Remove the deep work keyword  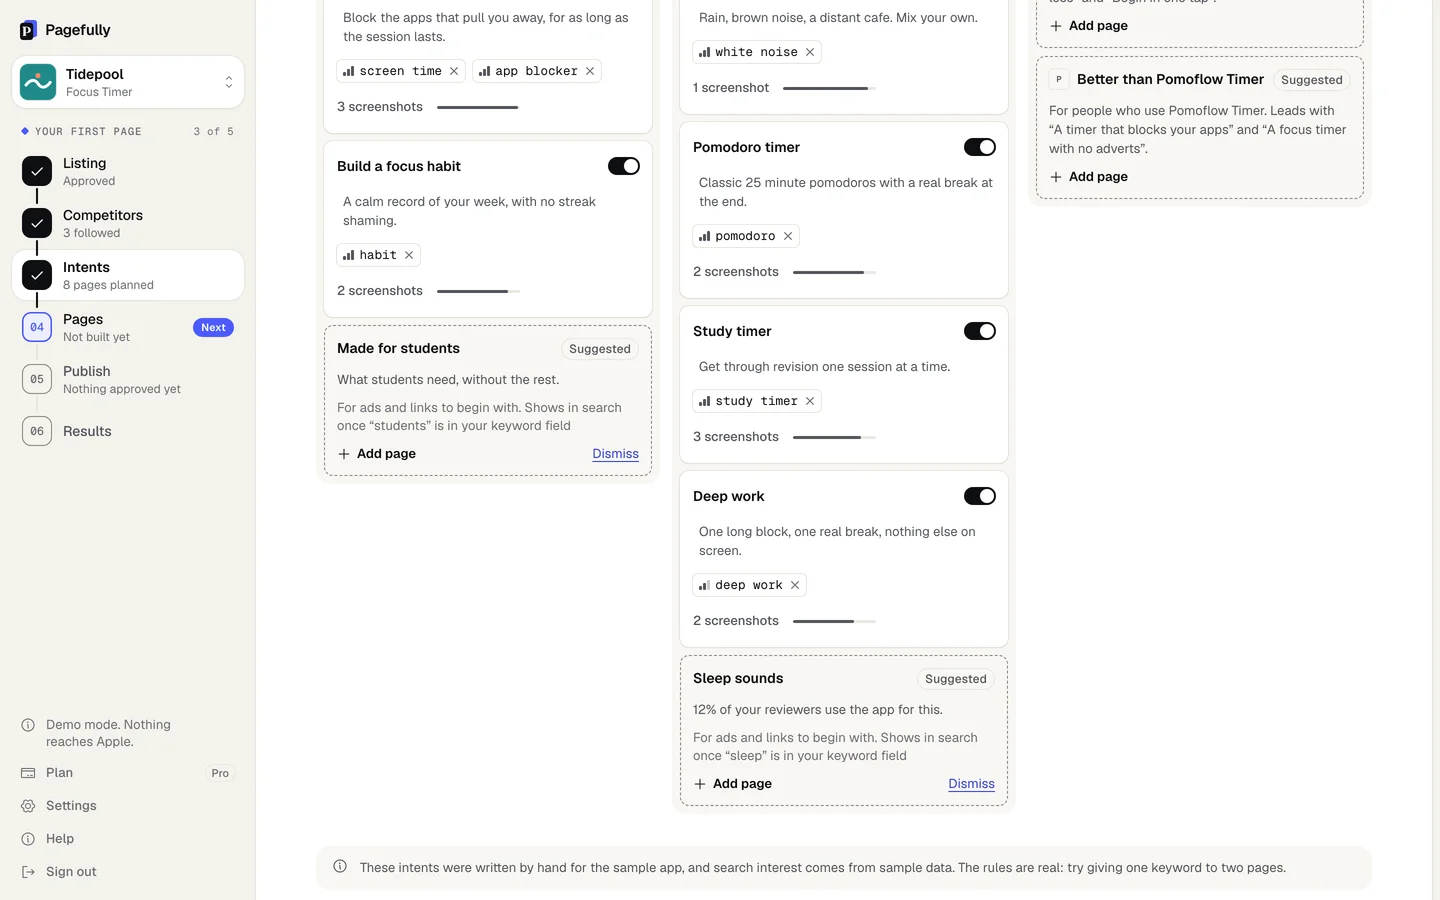click(795, 585)
